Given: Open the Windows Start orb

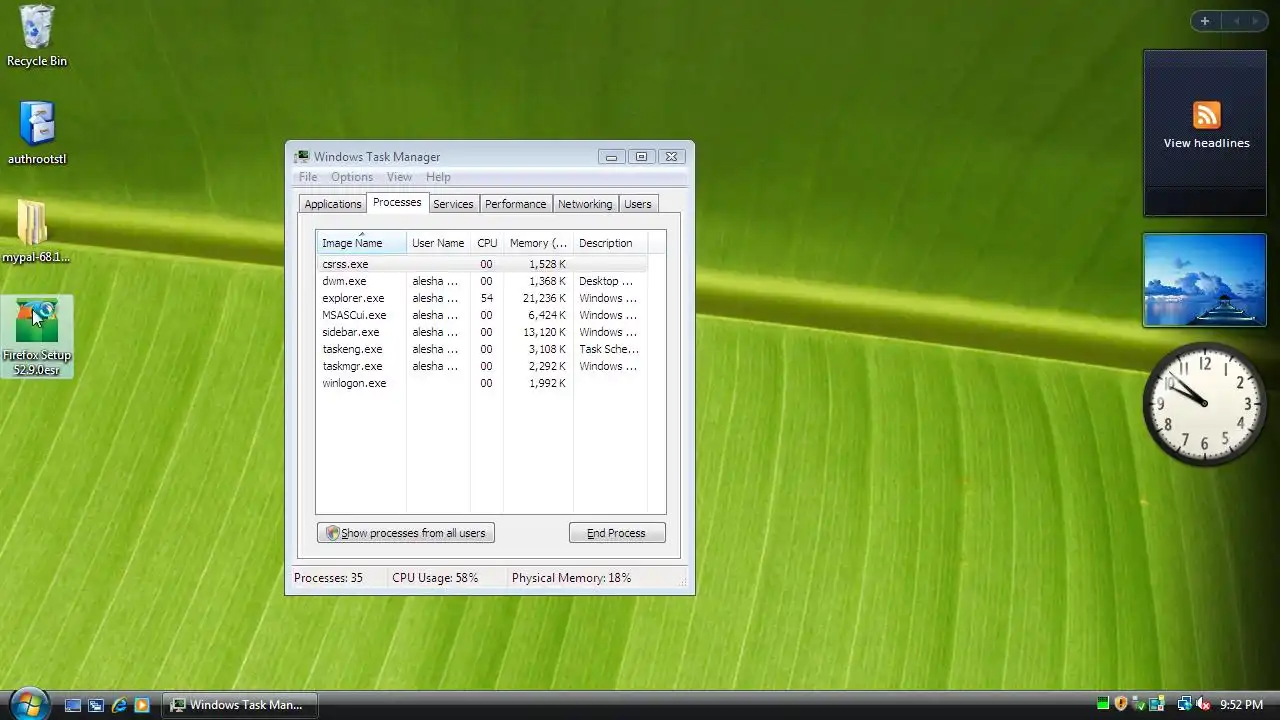Looking at the screenshot, I should point(28,703).
